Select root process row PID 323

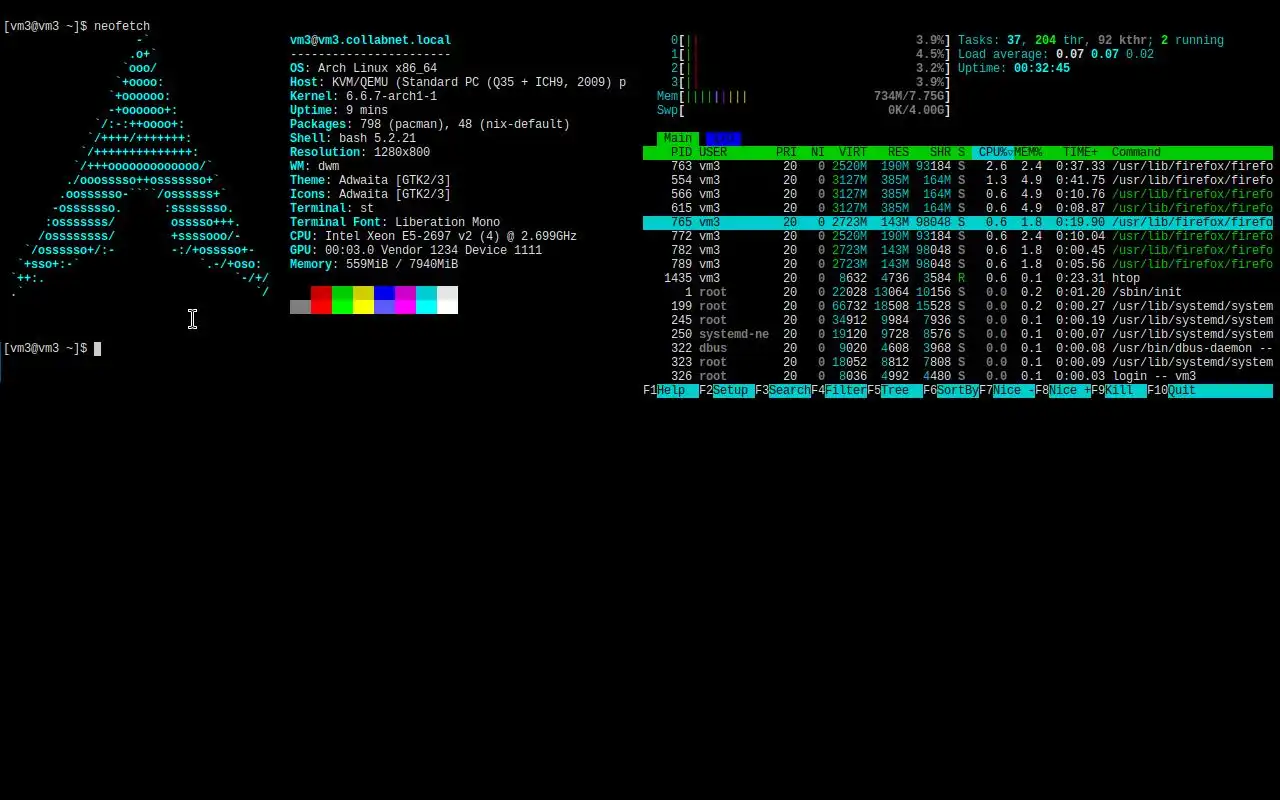(958, 362)
